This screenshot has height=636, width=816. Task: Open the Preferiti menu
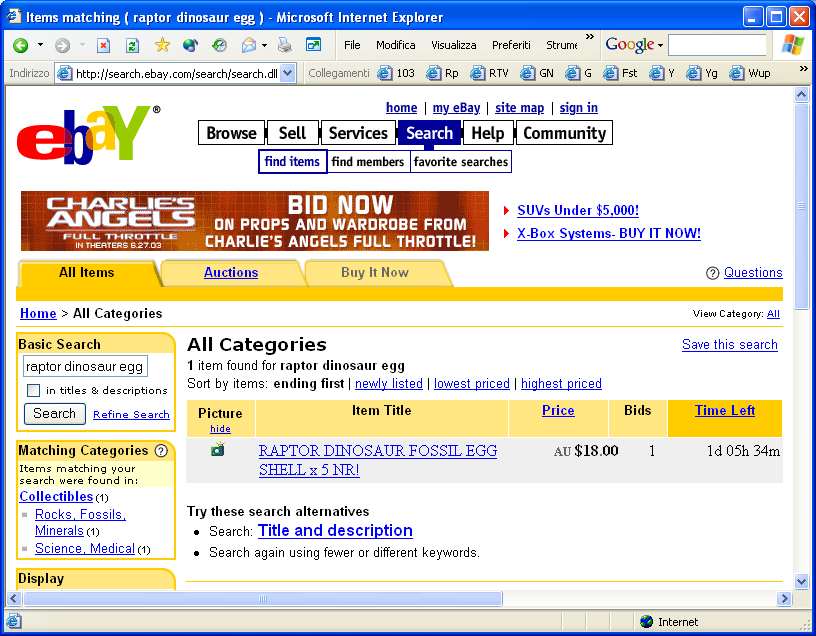click(511, 45)
